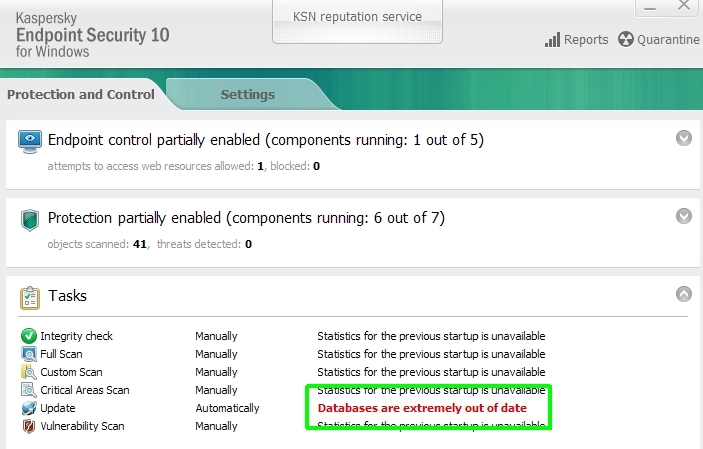Open the KSN reputation service panel
This screenshot has height=449, width=703.
pyautogui.click(x=357, y=21)
